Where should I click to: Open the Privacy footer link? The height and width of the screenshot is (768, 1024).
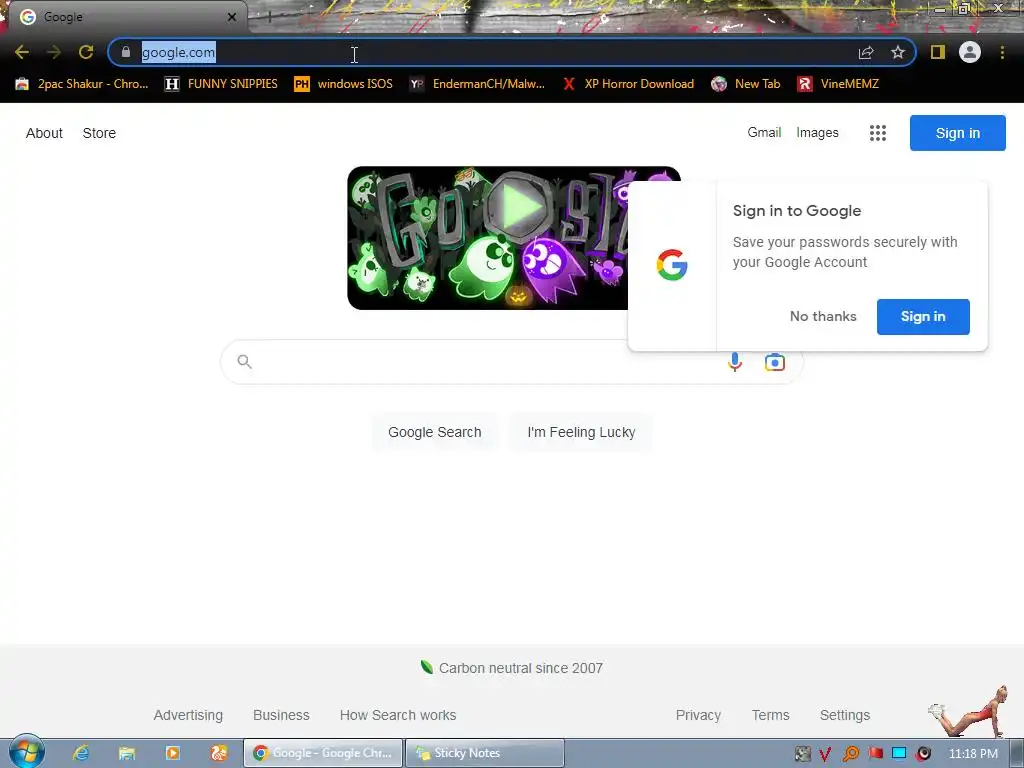tap(698, 715)
